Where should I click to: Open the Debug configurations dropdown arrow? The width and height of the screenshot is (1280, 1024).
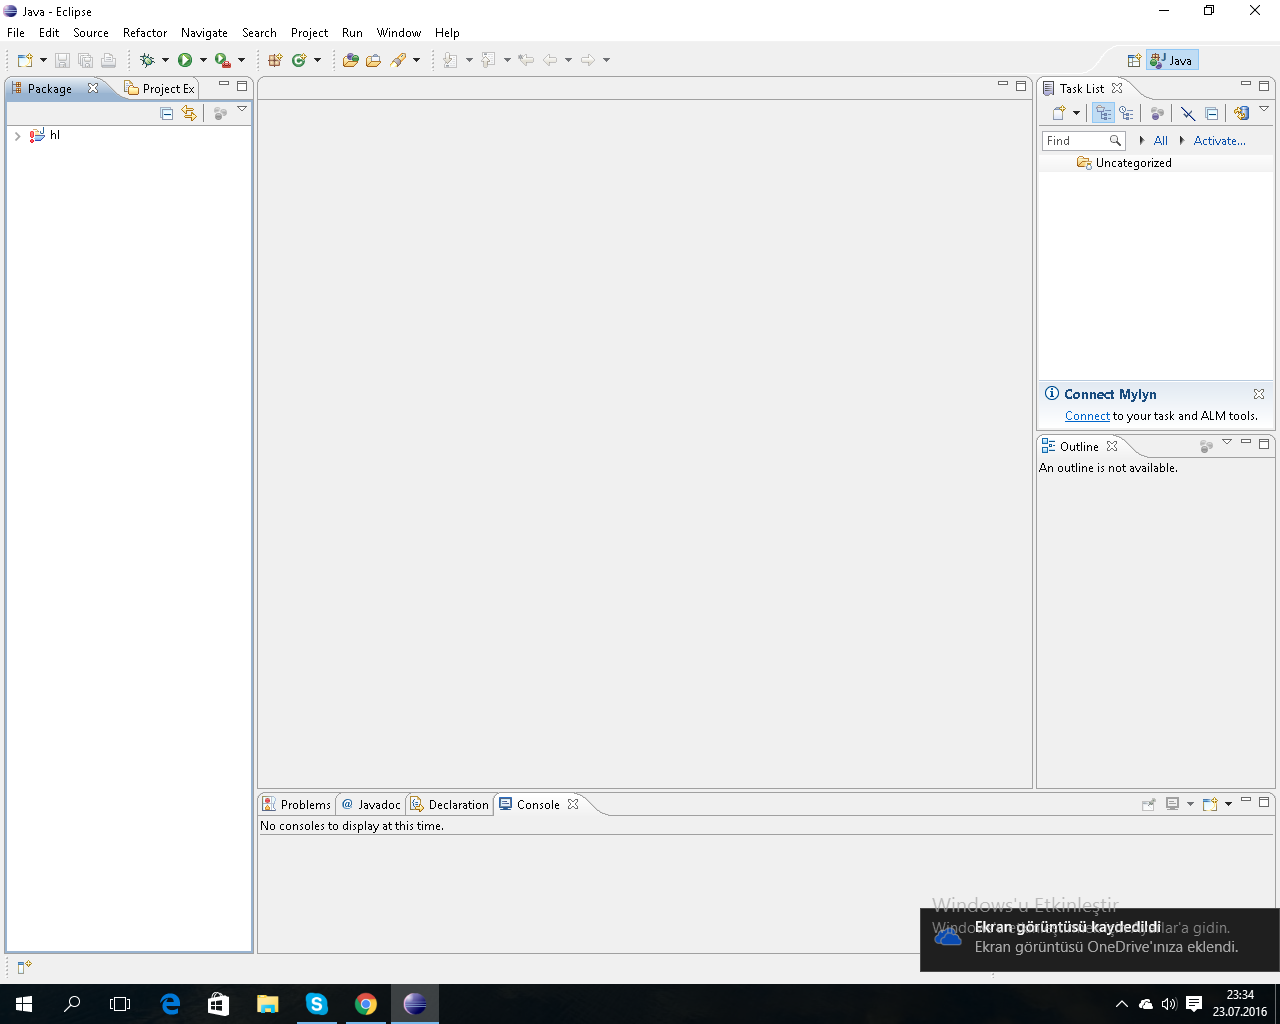pos(165,60)
